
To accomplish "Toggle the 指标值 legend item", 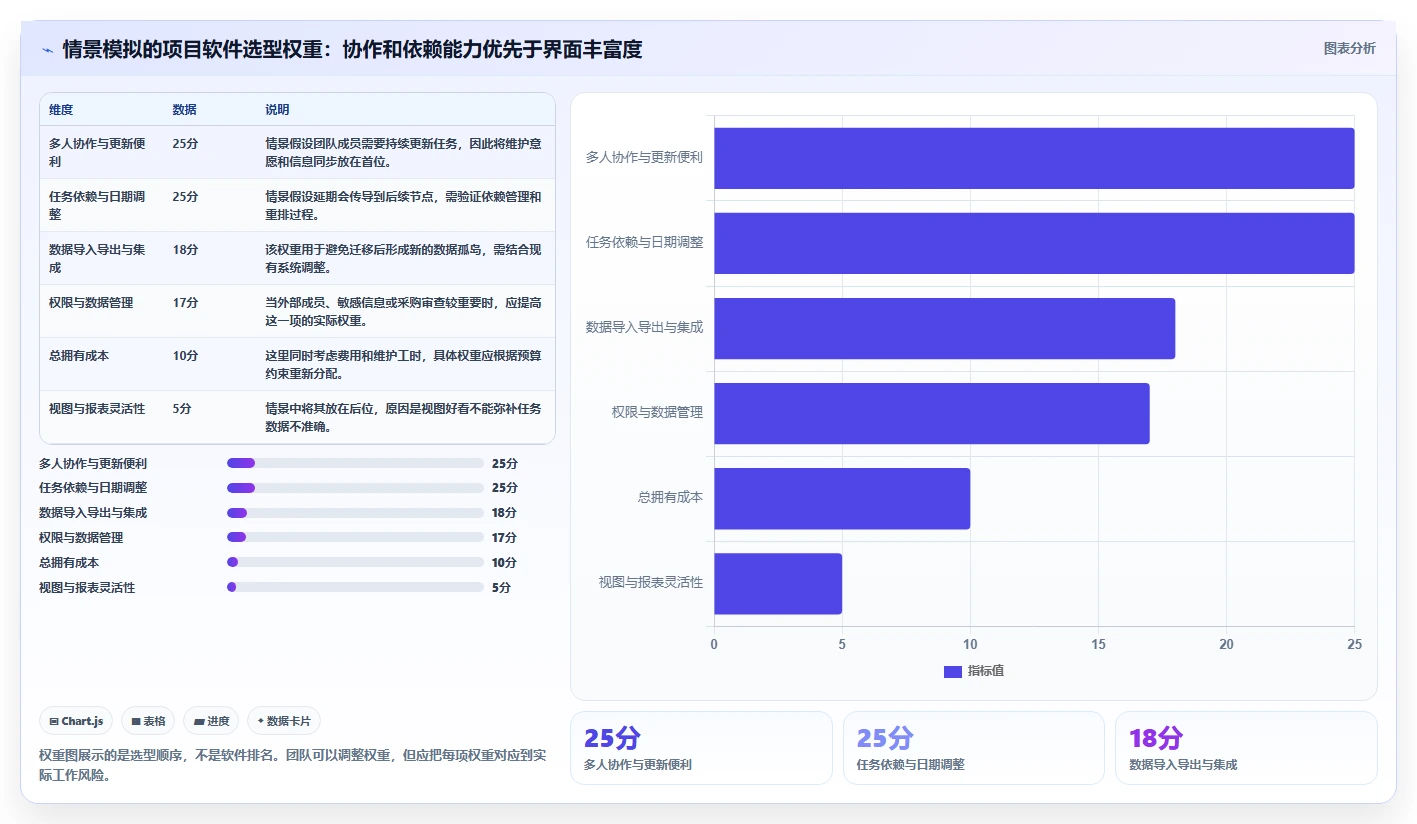I will pyautogui.click(x=974, y=671).
